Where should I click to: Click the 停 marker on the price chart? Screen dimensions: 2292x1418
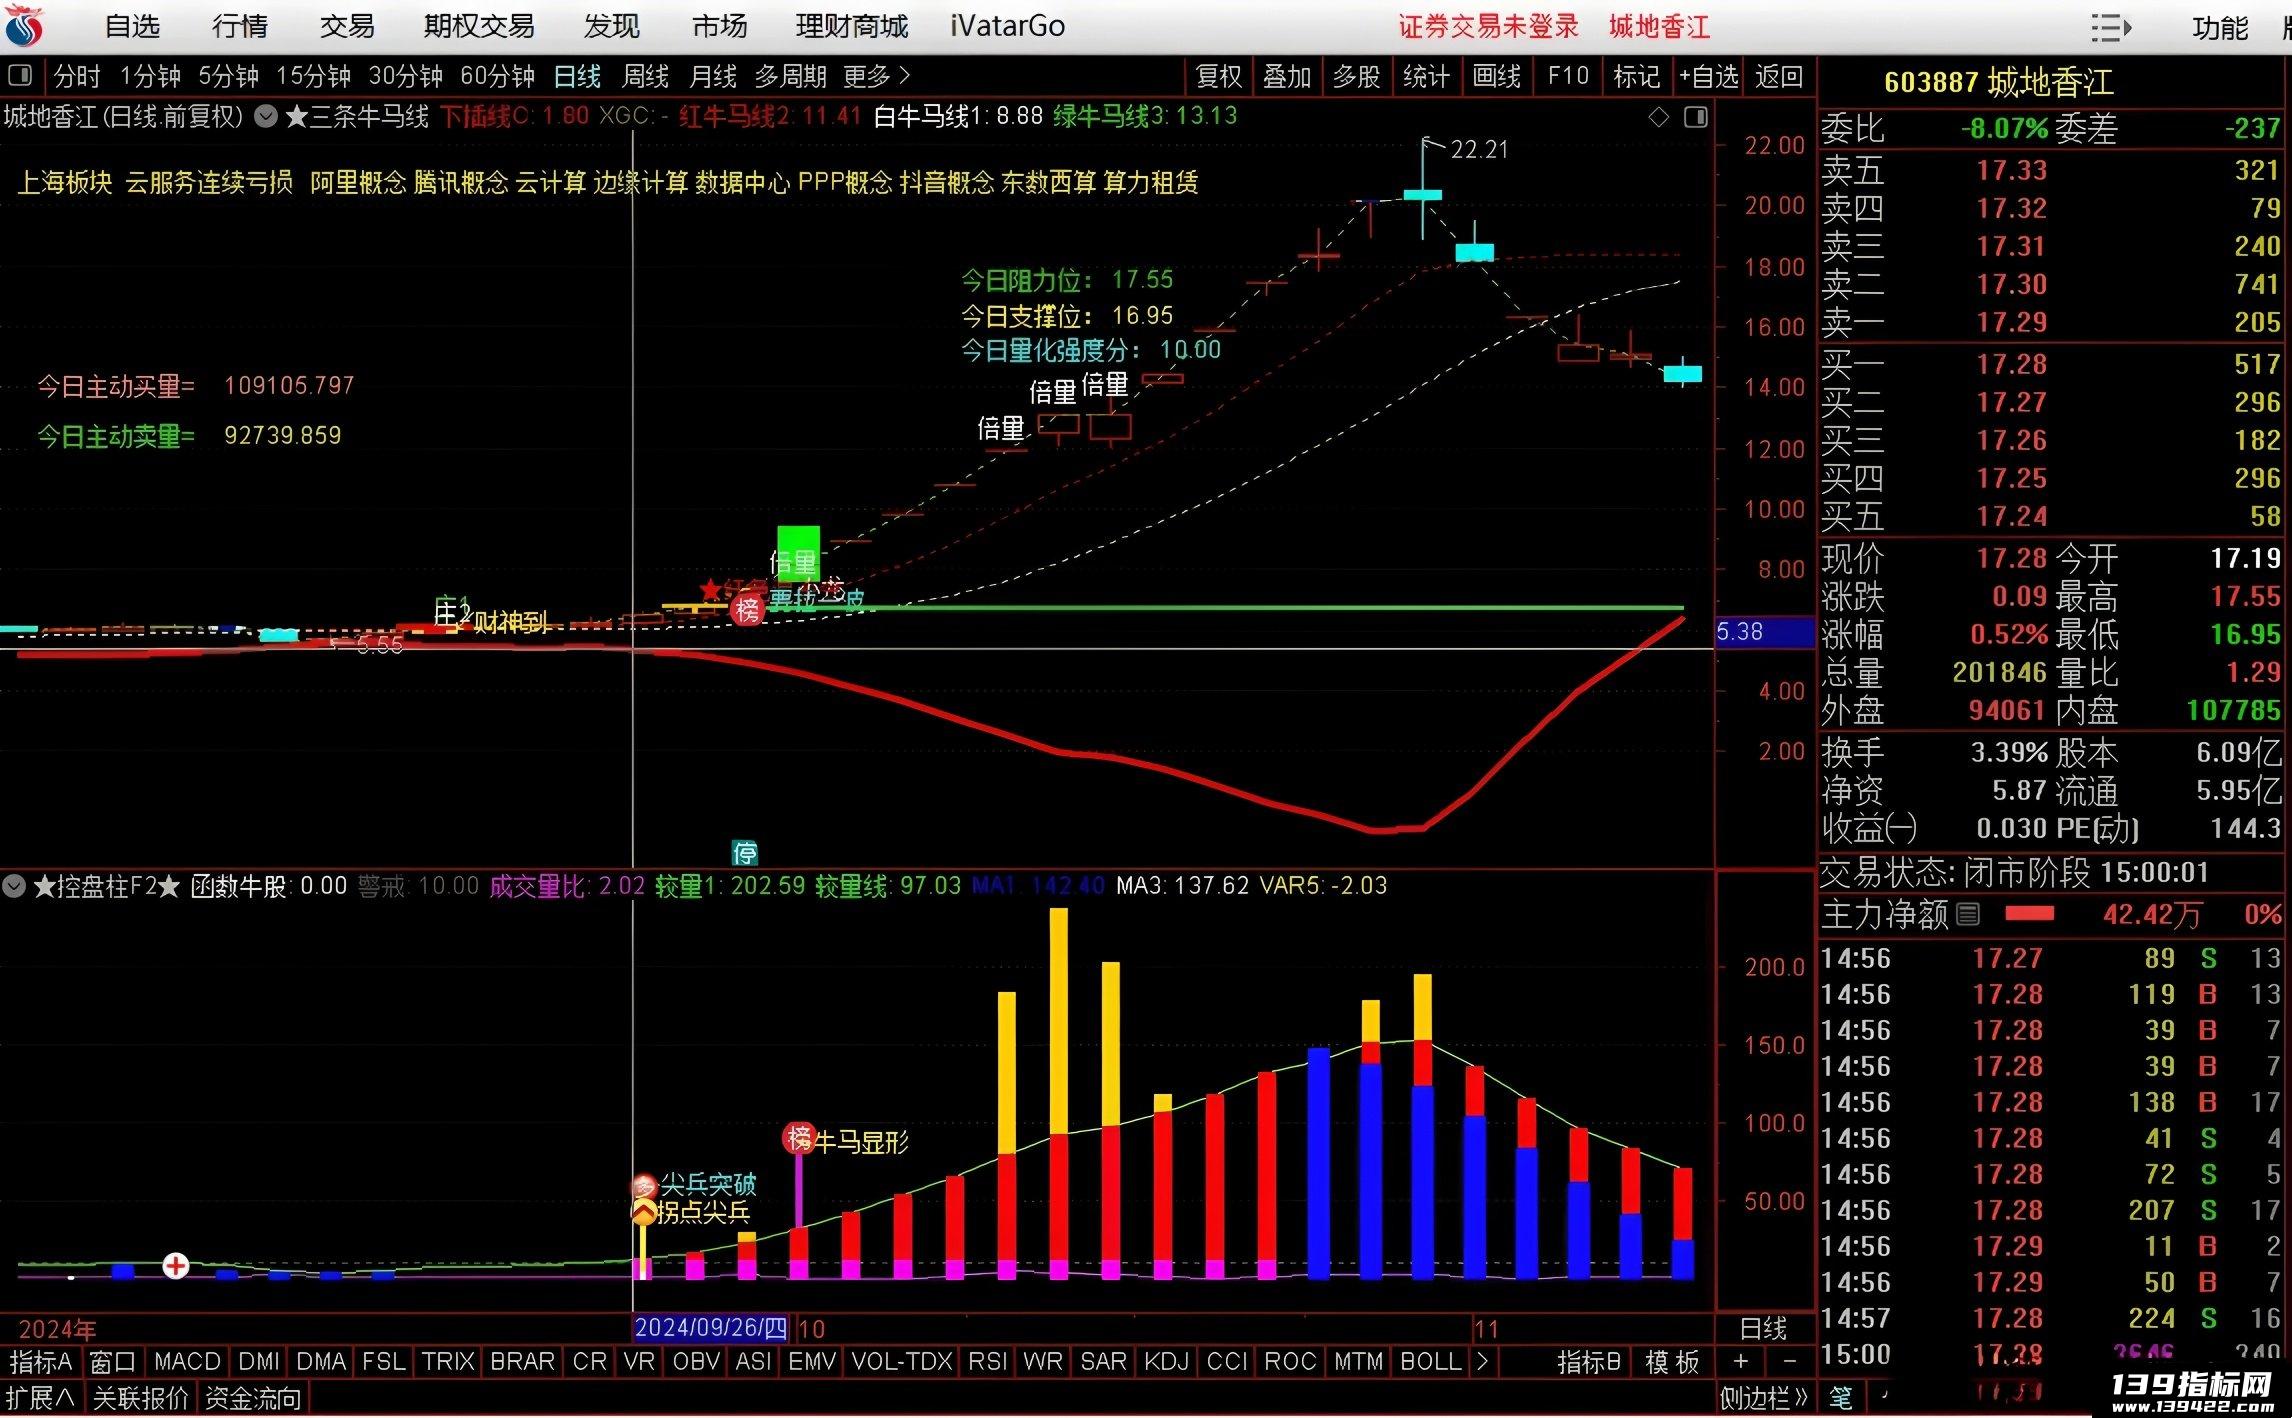coord(745,853)
